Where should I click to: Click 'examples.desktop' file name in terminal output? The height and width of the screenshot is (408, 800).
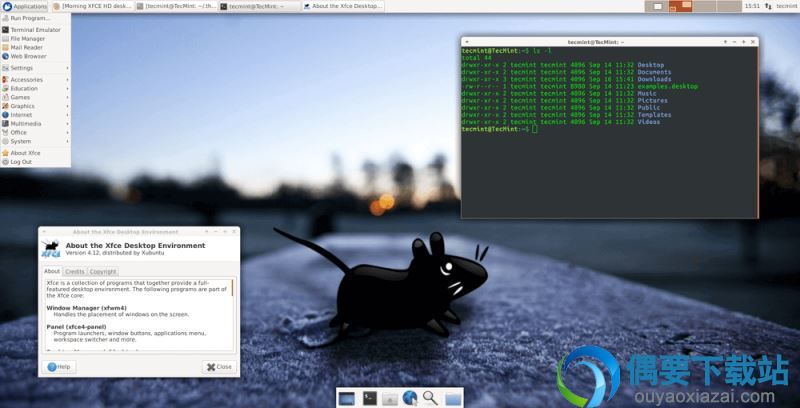click(x=668, y=86)
